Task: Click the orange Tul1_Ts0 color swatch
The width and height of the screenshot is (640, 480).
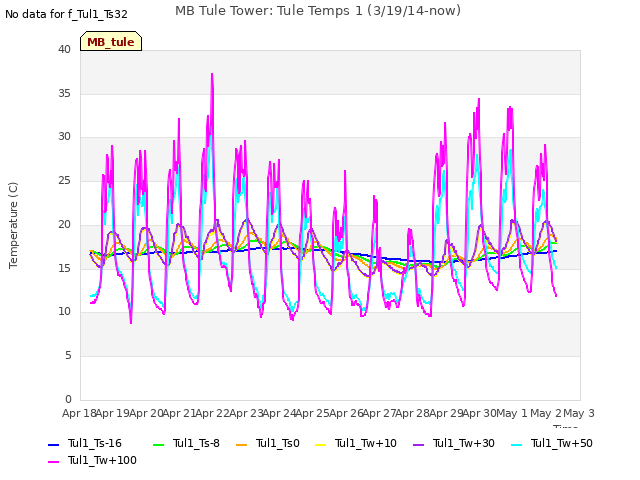Action: point(242,444)
